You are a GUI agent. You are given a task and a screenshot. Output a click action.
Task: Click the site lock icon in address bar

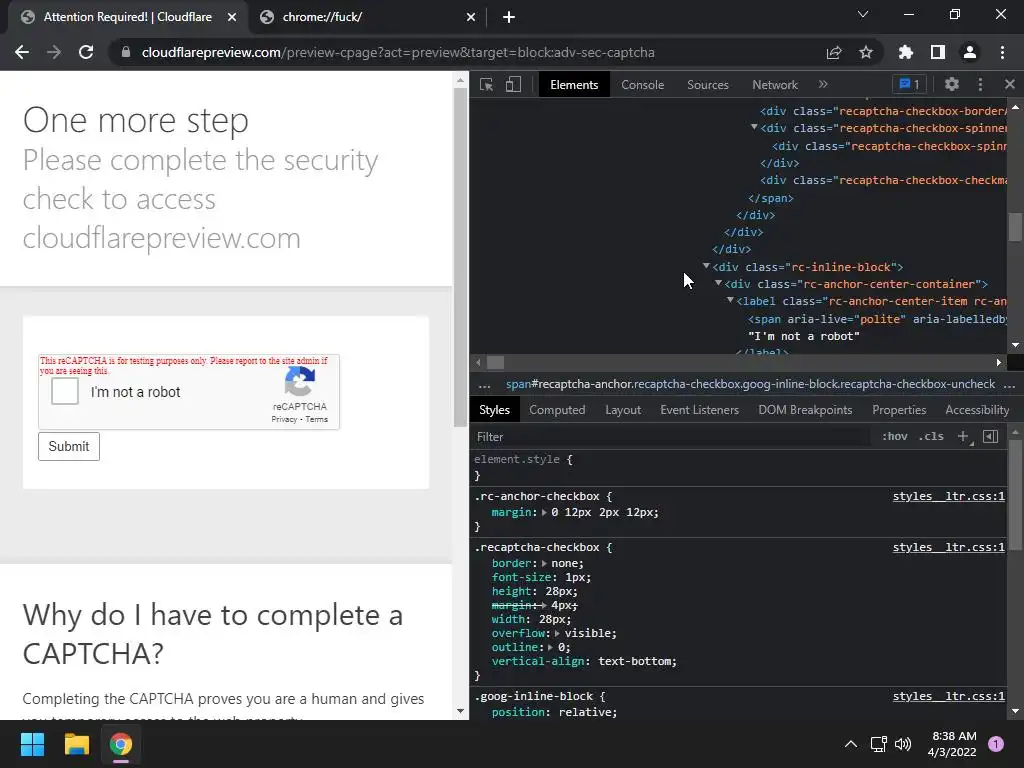(125, 52)
